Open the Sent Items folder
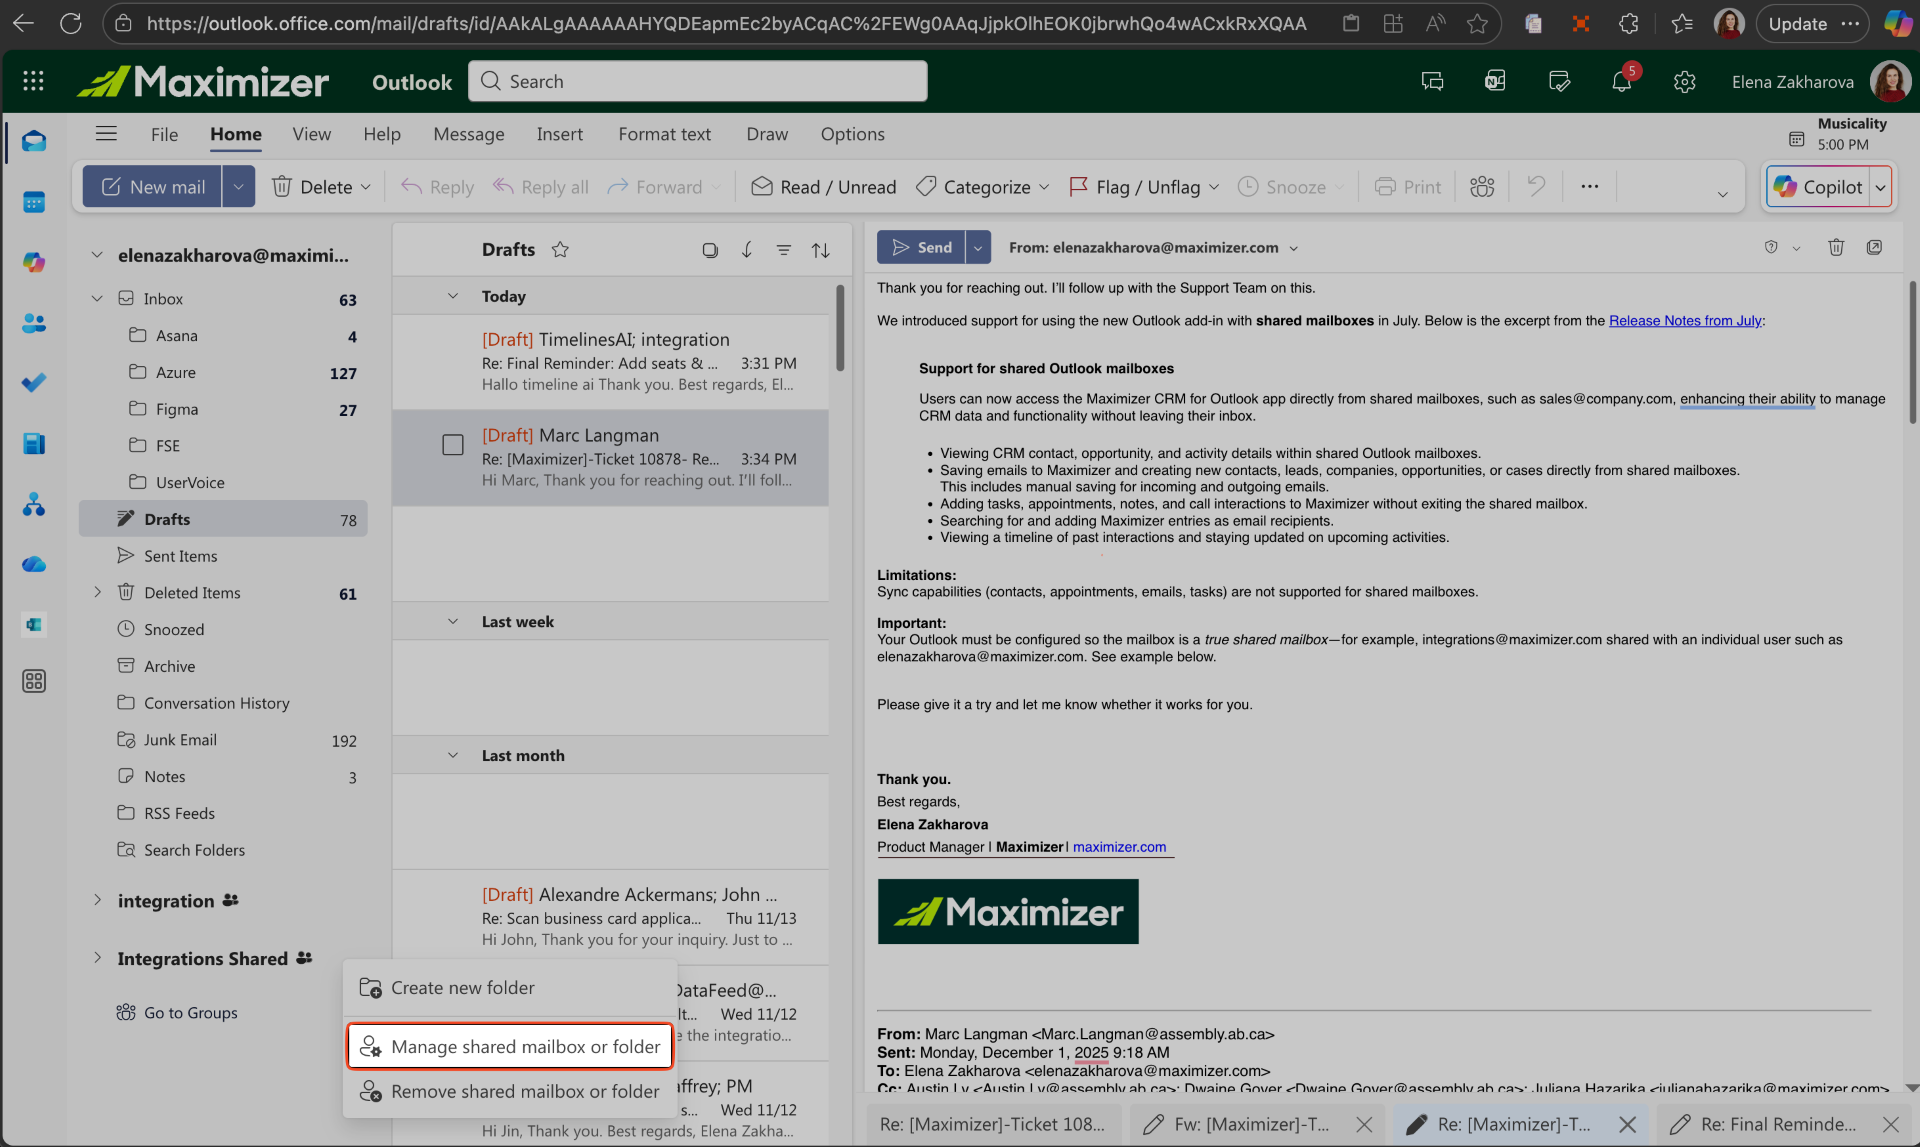 pos(180,556)
